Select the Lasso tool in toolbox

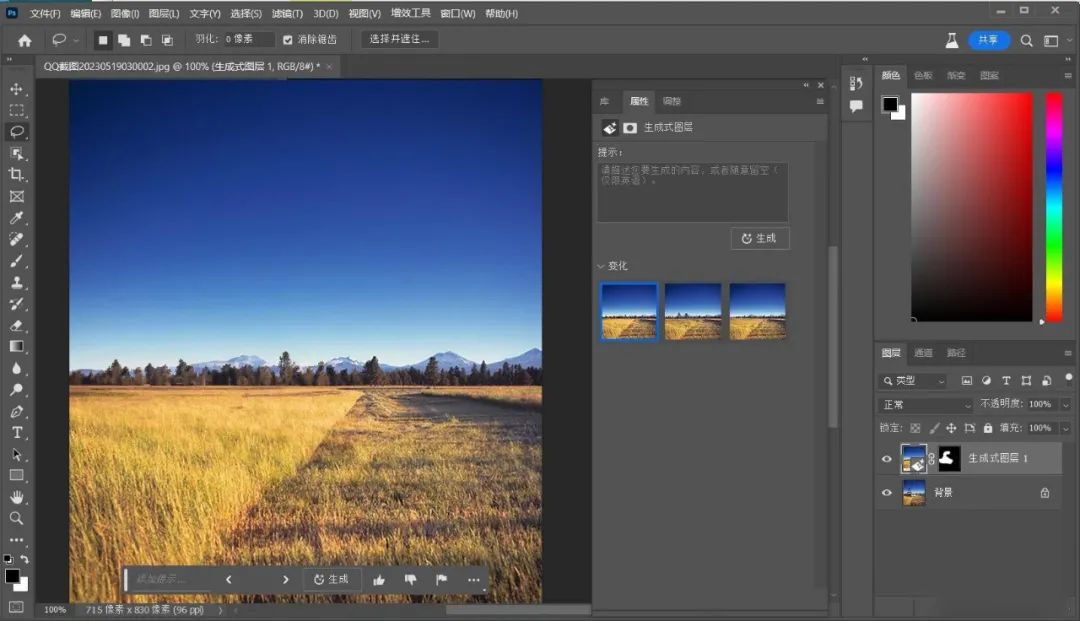[x=17, y=131]
